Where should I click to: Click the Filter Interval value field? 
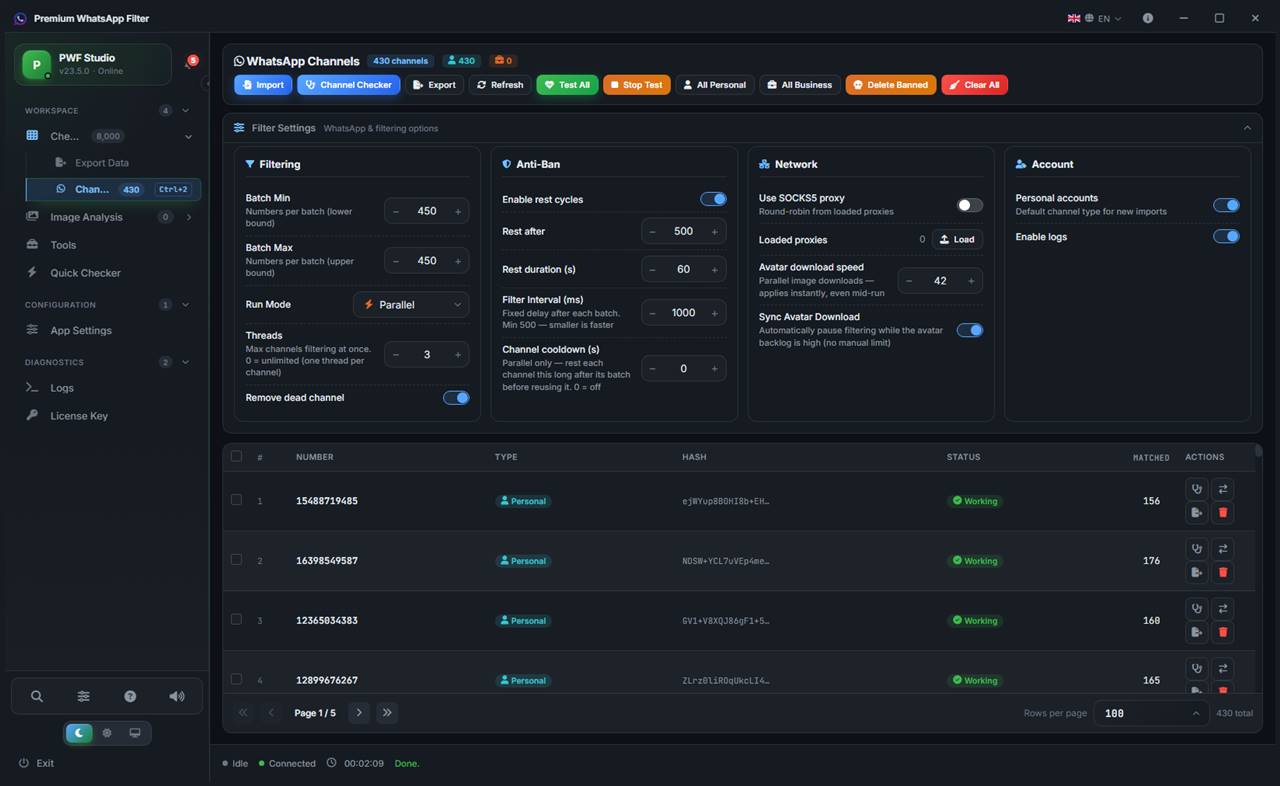tap(684, 313)
